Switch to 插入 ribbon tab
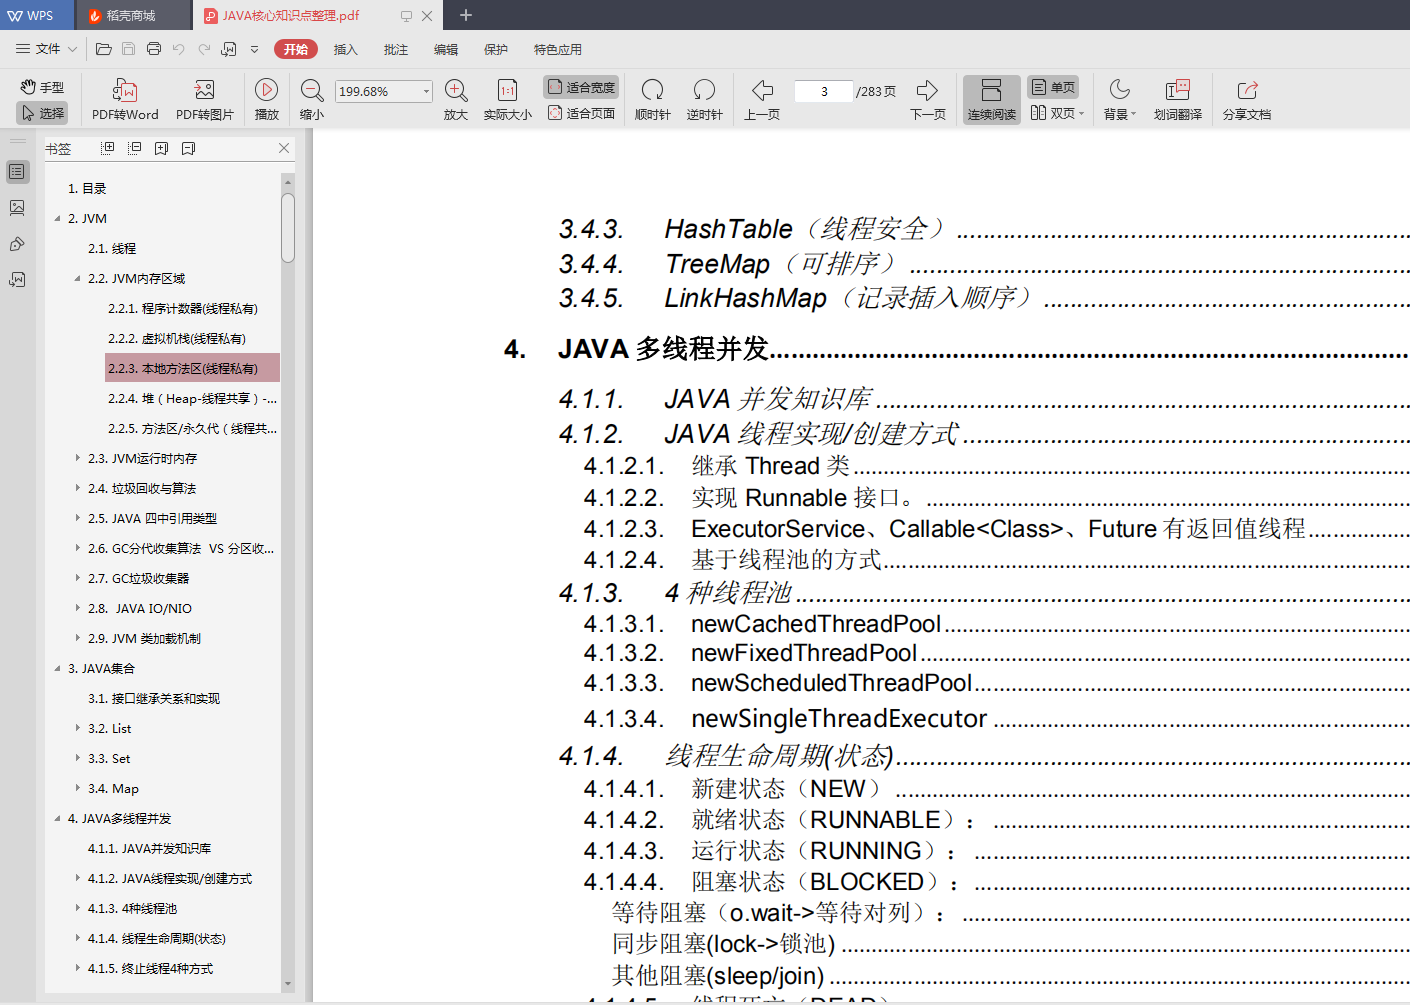 pyautogui.click(x=345, y=49)
